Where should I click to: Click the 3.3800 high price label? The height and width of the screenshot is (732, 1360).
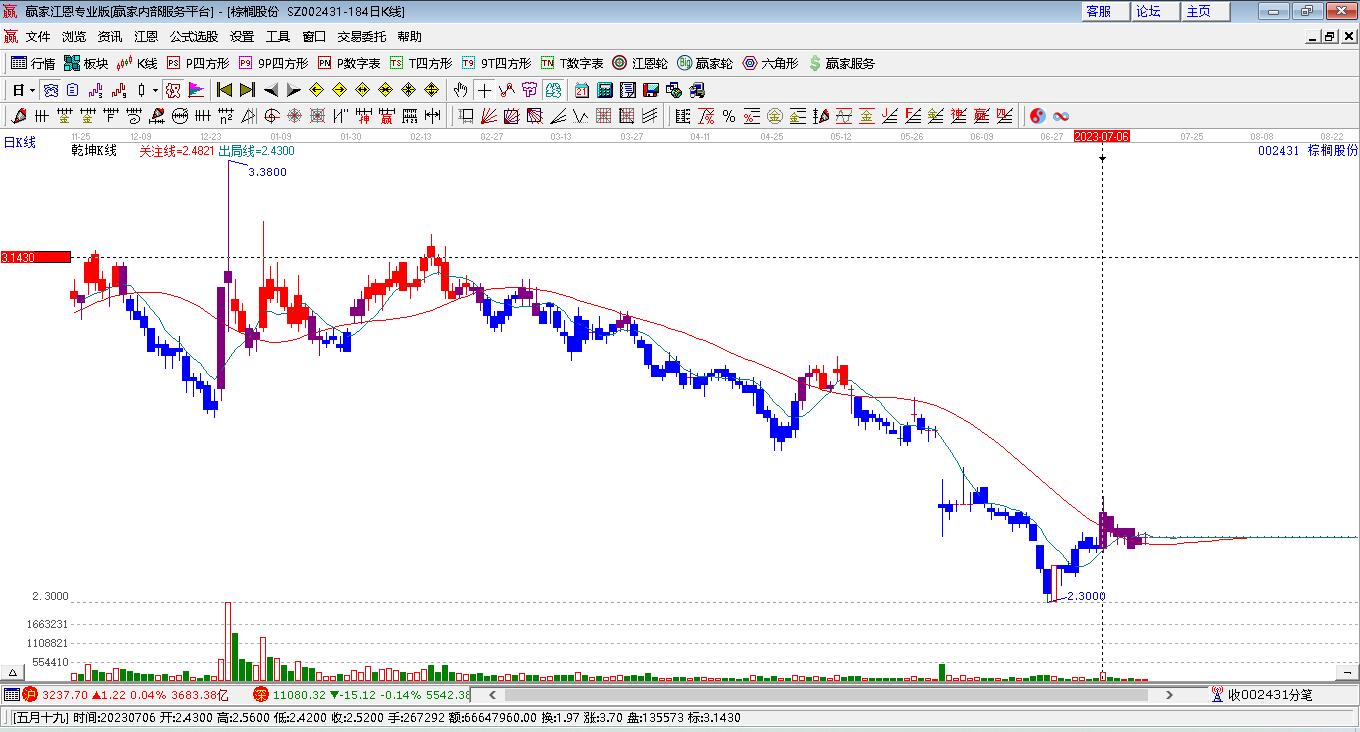tap(267, 172)
